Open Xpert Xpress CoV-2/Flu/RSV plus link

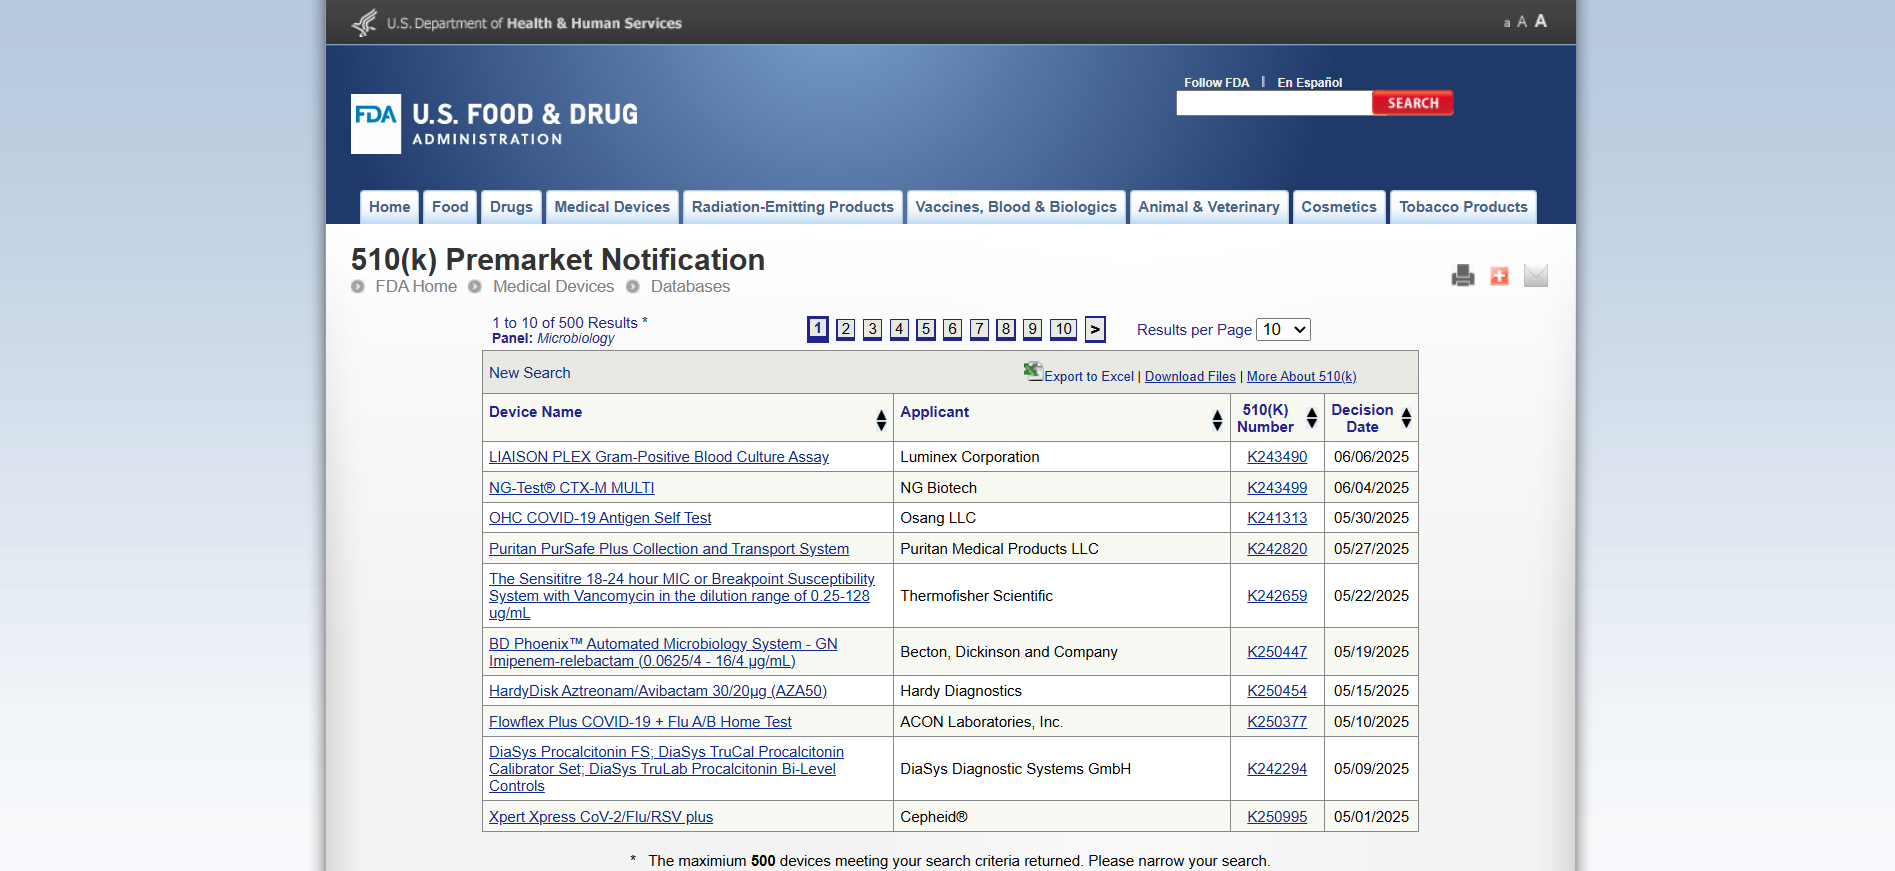[601, 817]
